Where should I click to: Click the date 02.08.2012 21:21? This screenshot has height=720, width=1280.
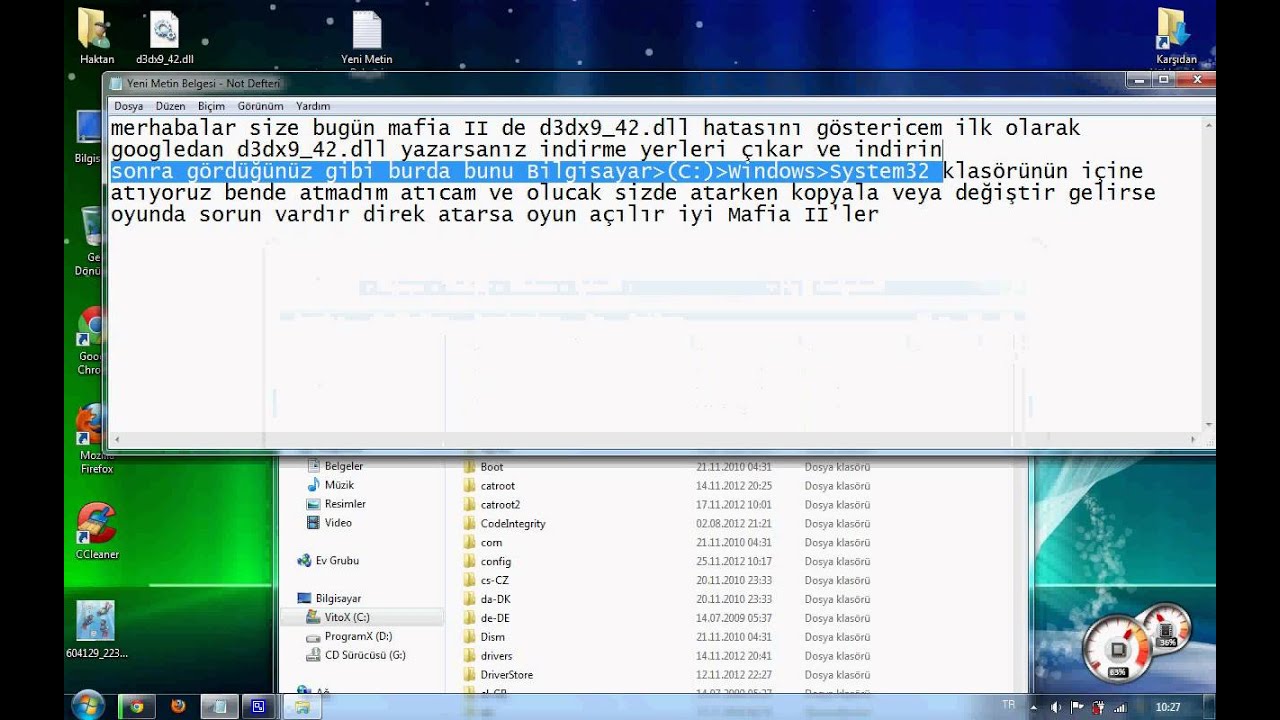click(x=734, y=524)
